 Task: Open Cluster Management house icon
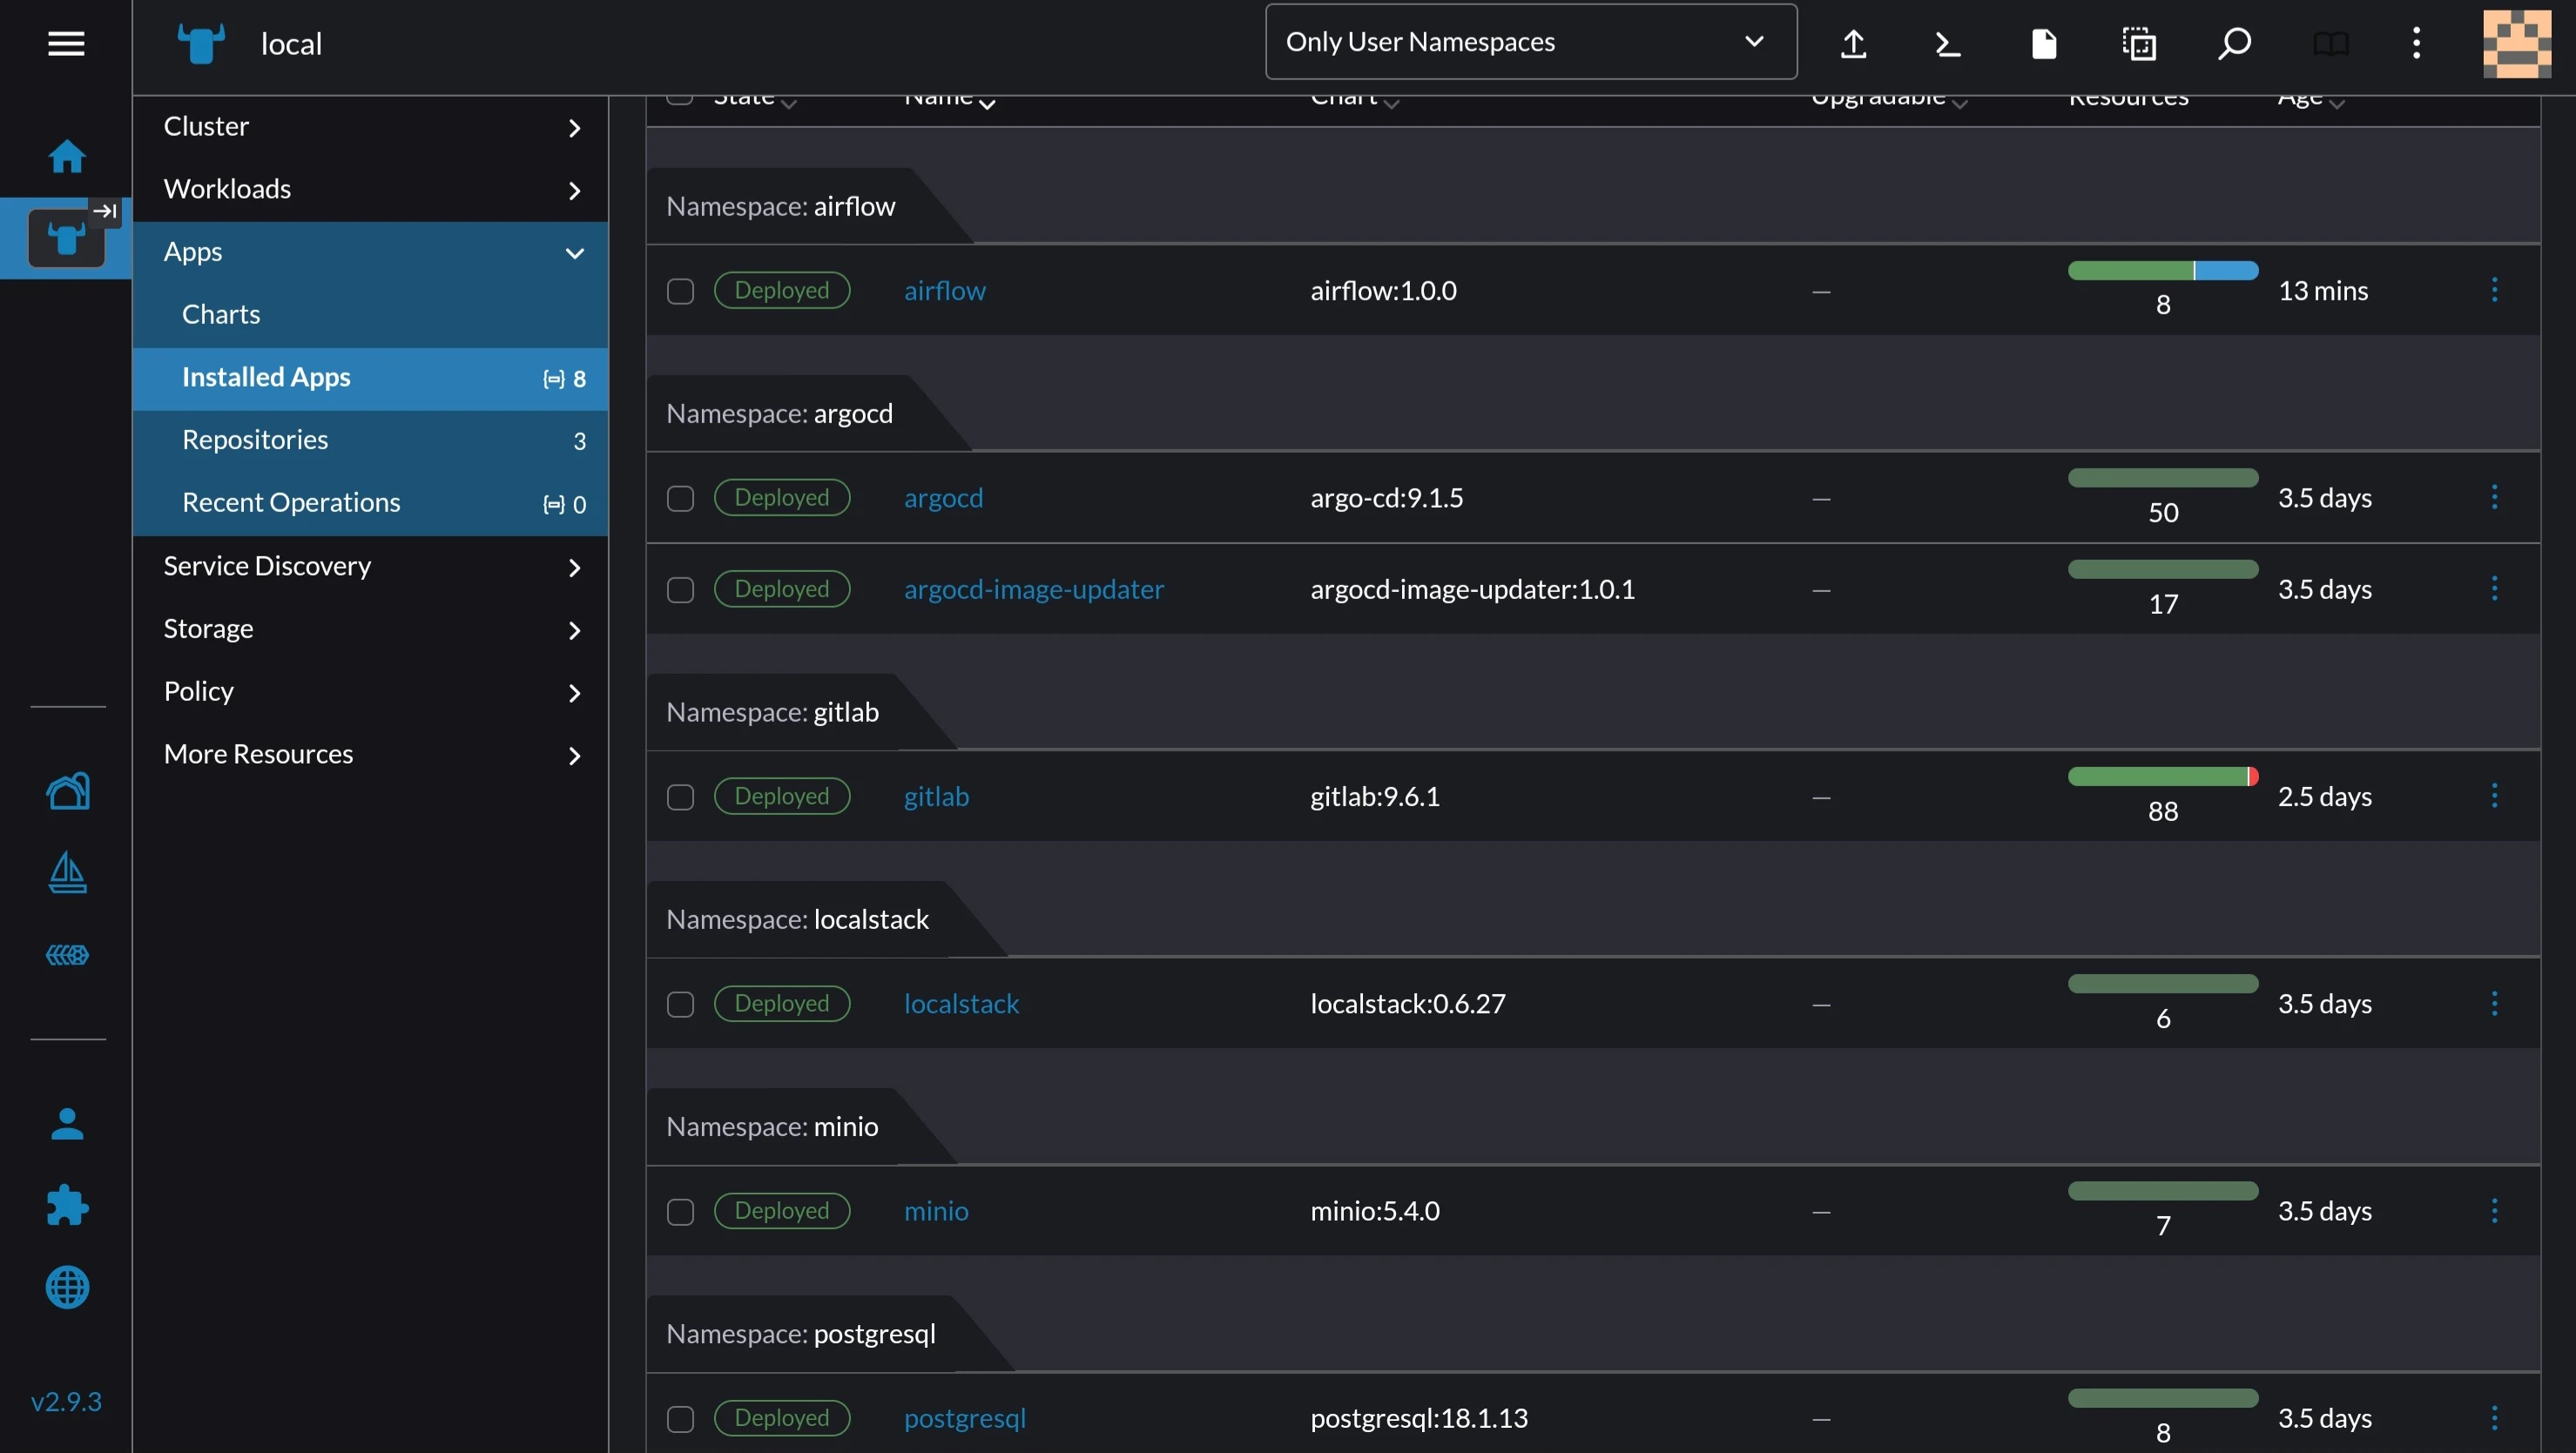point(67,790)
